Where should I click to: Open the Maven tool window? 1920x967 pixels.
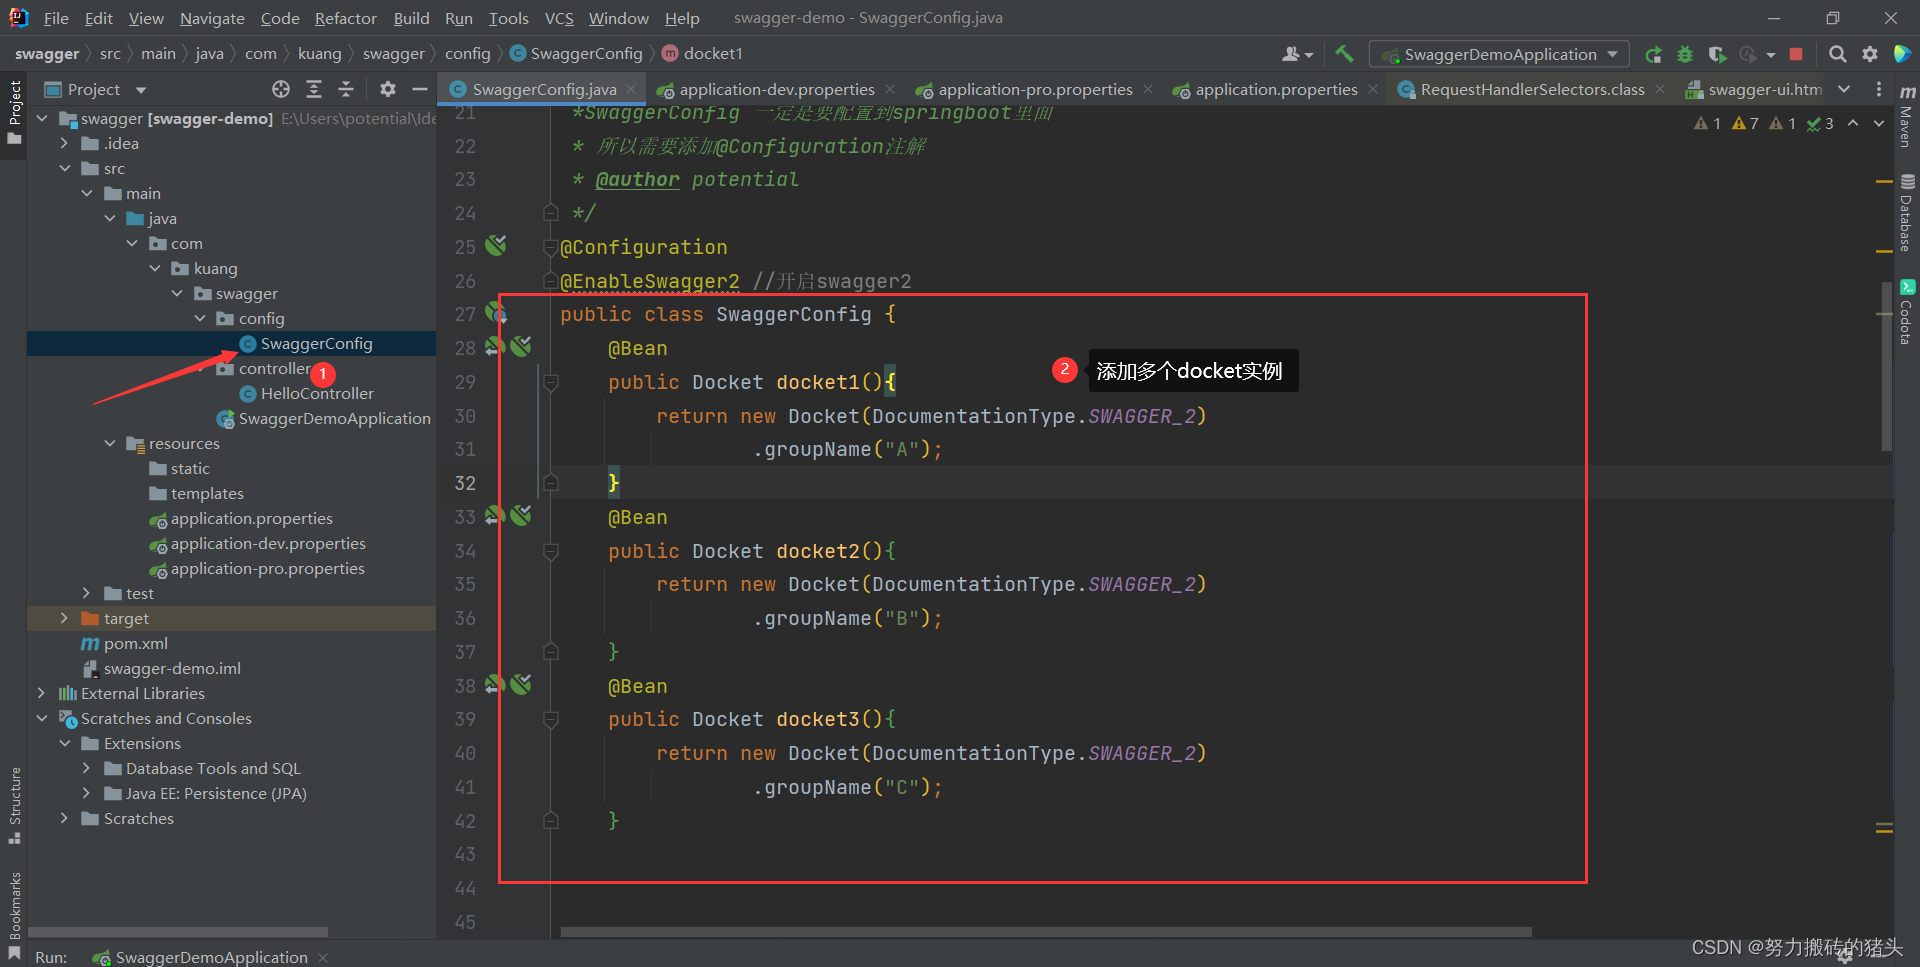click(1907, 116)
